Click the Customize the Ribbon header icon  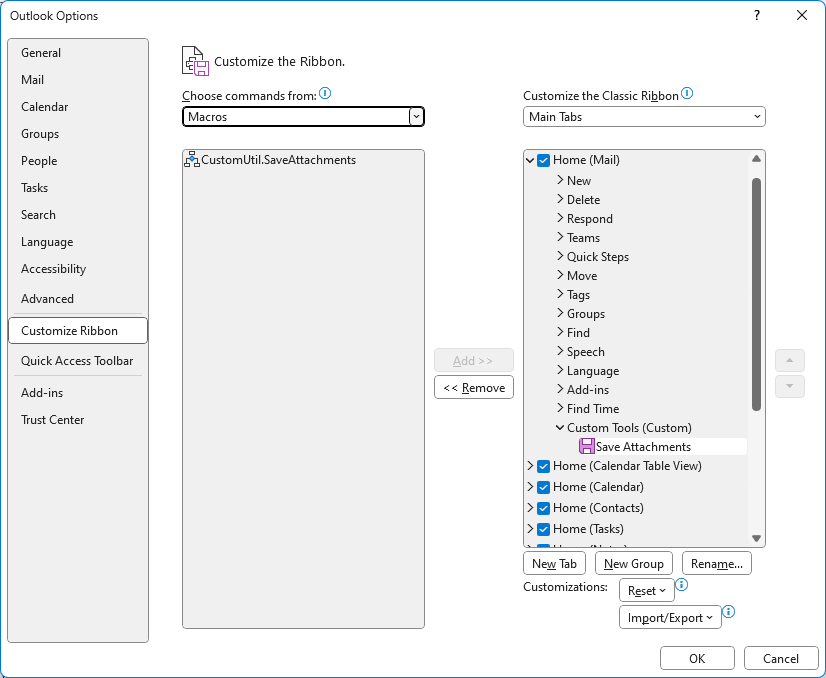[195, 61]
